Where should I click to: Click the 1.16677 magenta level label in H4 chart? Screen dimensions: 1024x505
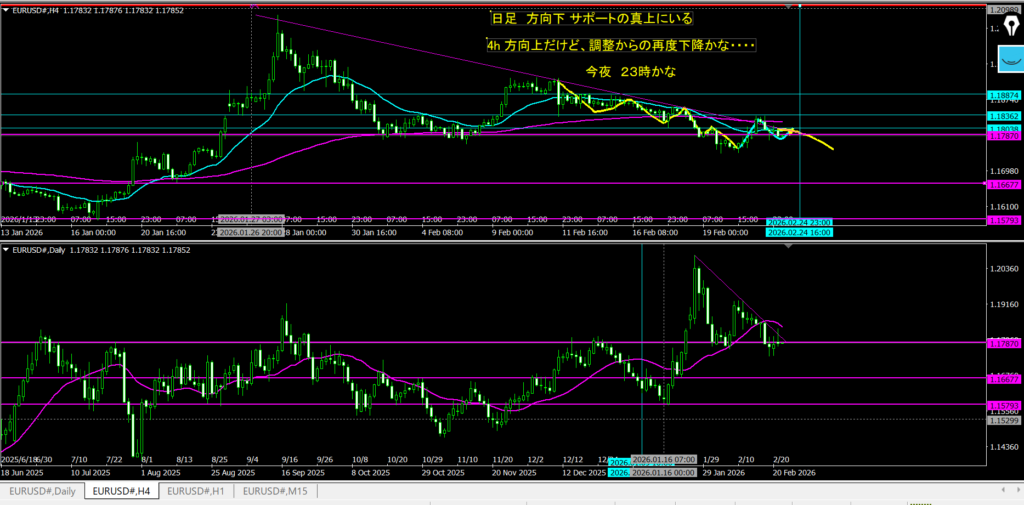(1004, 185)
